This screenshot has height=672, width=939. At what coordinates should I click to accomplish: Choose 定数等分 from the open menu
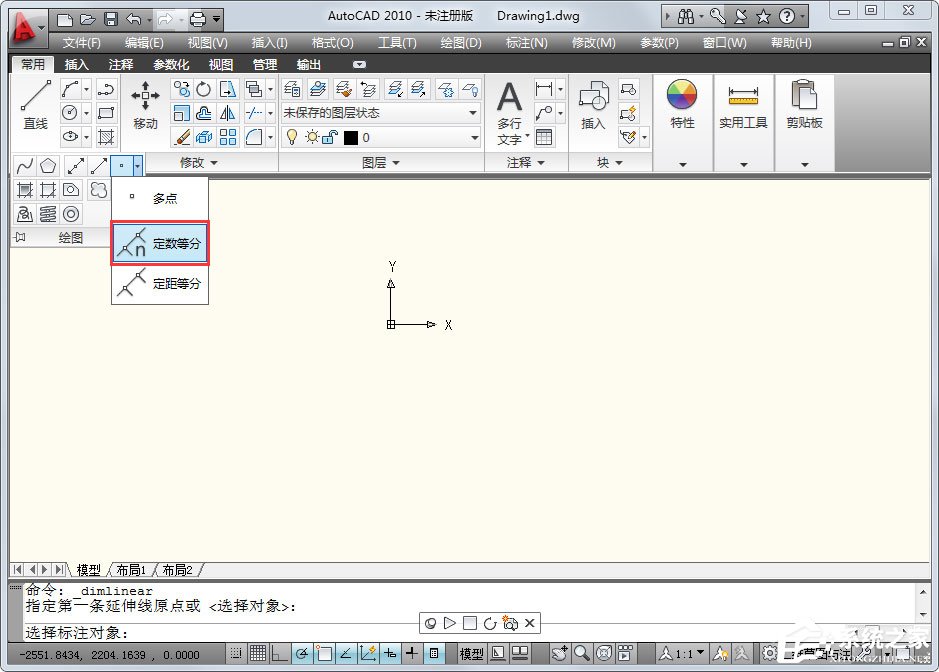(160, 243)
